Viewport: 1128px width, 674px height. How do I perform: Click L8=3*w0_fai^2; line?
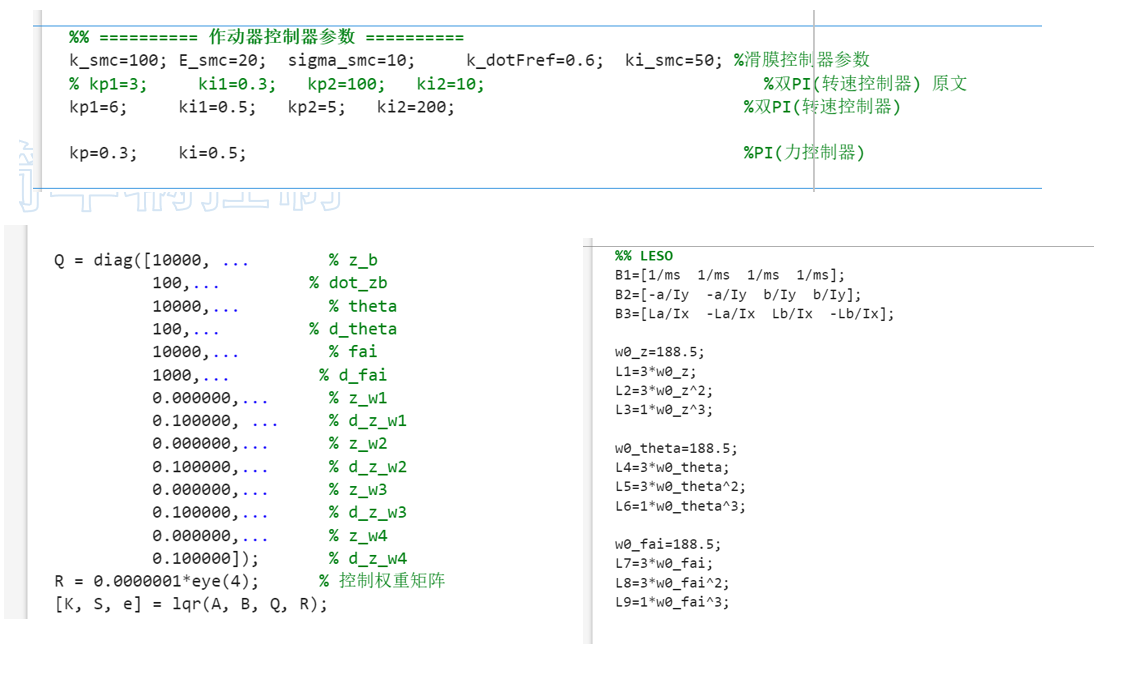tap(672, 583)
